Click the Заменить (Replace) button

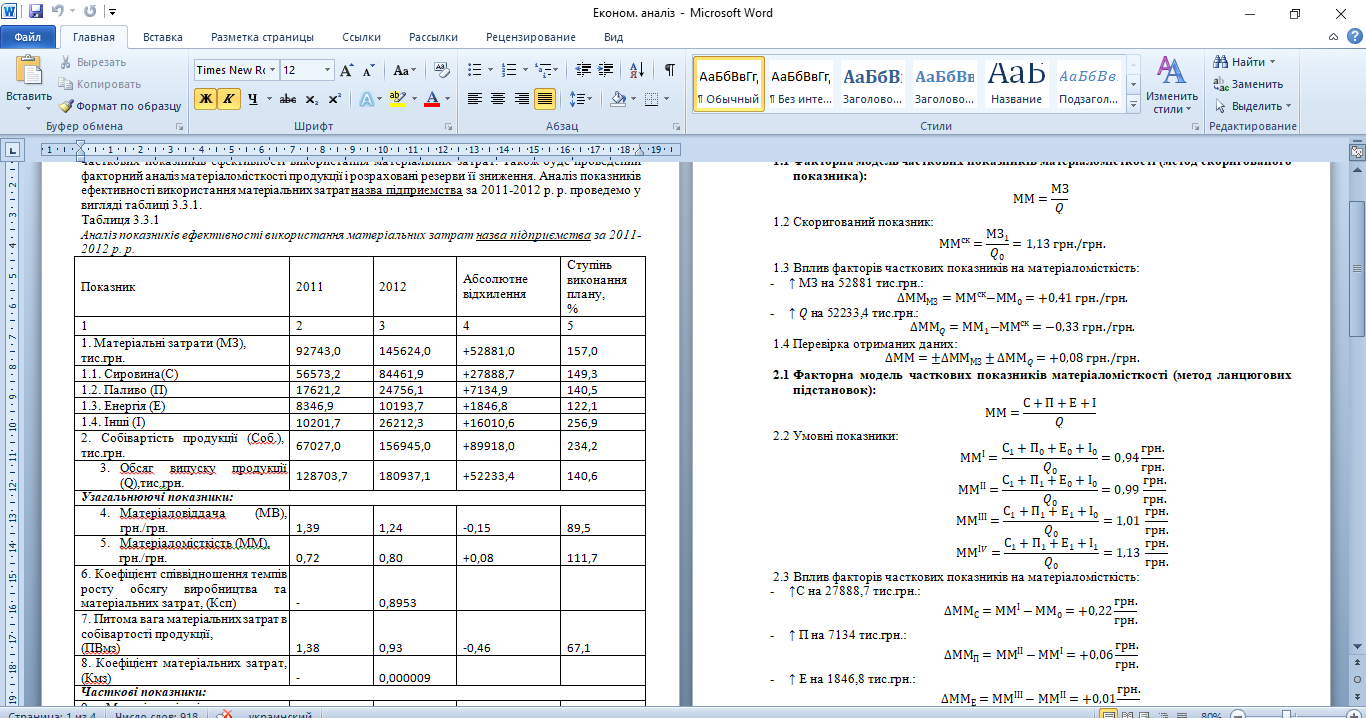[x=1248, y=84]
